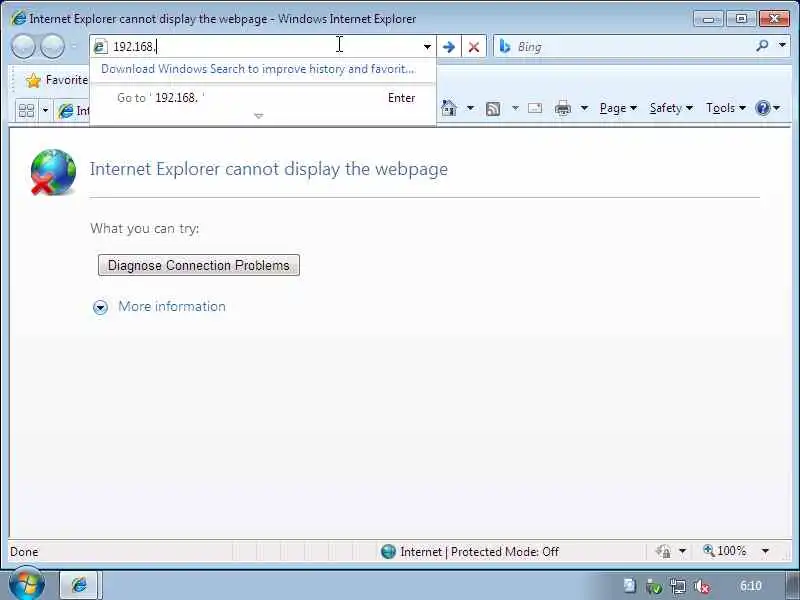Screen dimensions: 800x600
Task: Click the Done status bar text
Action: (24, 552)
